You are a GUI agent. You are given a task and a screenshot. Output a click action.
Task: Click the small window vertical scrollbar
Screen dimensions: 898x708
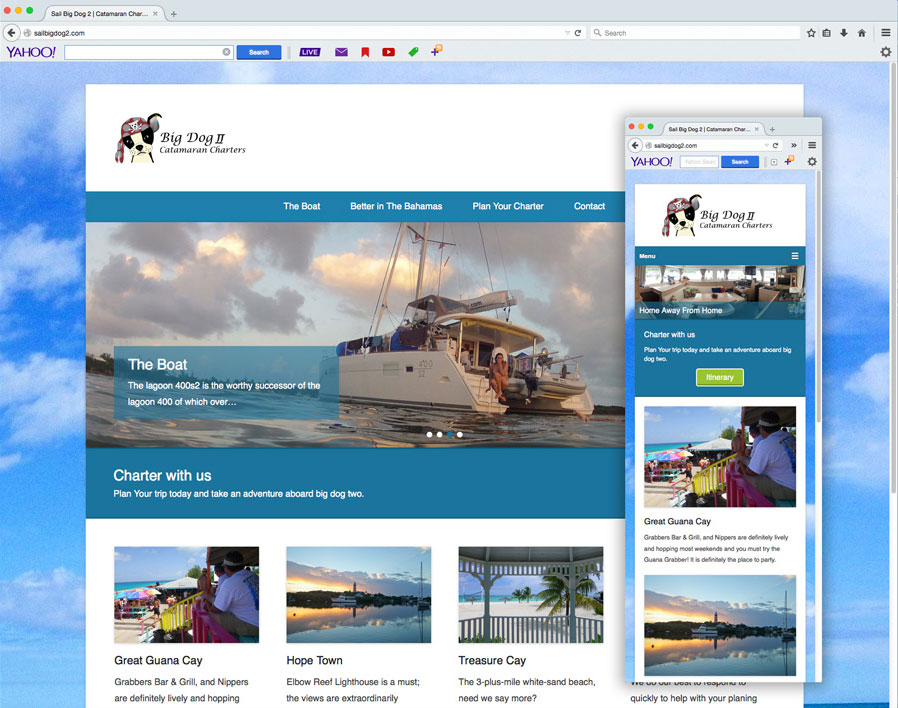pos(818,295)
